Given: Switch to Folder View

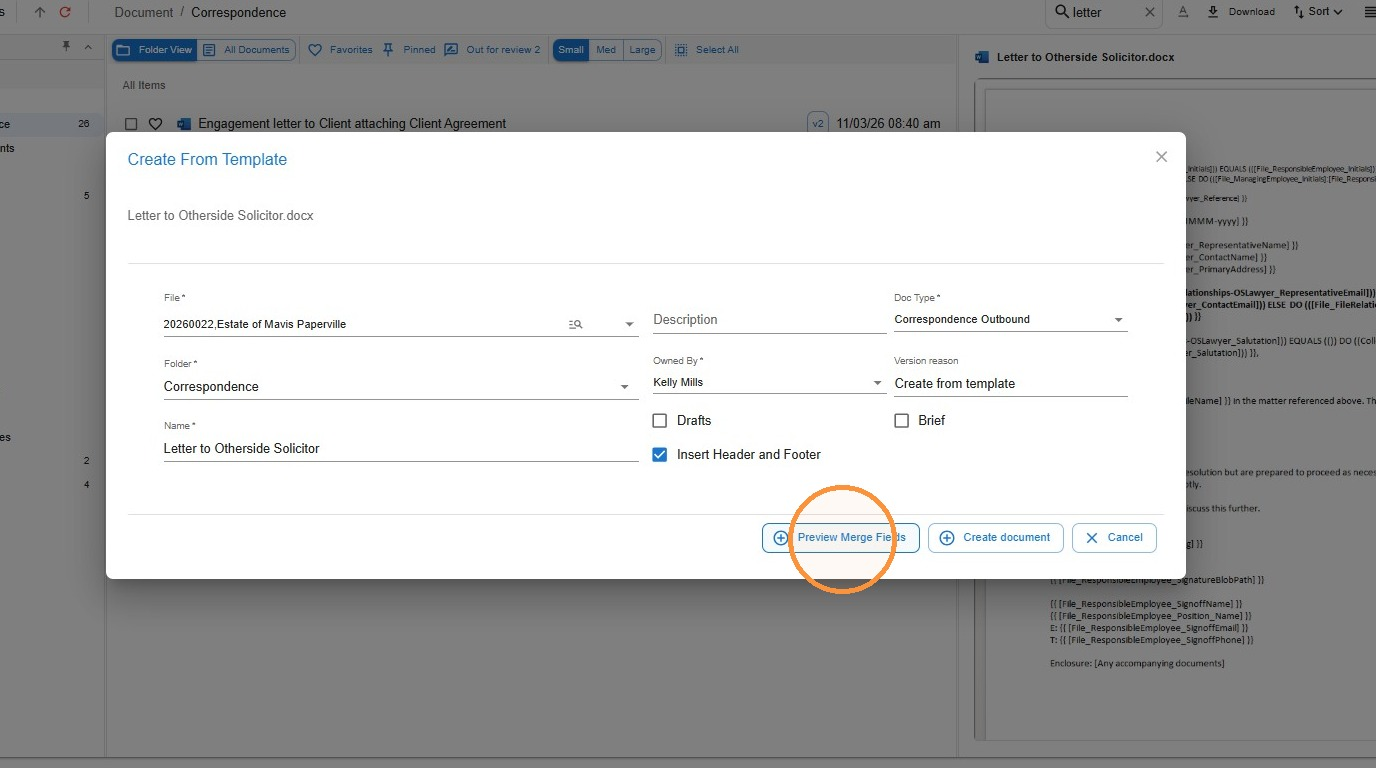Looking at the screenshot, I should pos(153,50).
